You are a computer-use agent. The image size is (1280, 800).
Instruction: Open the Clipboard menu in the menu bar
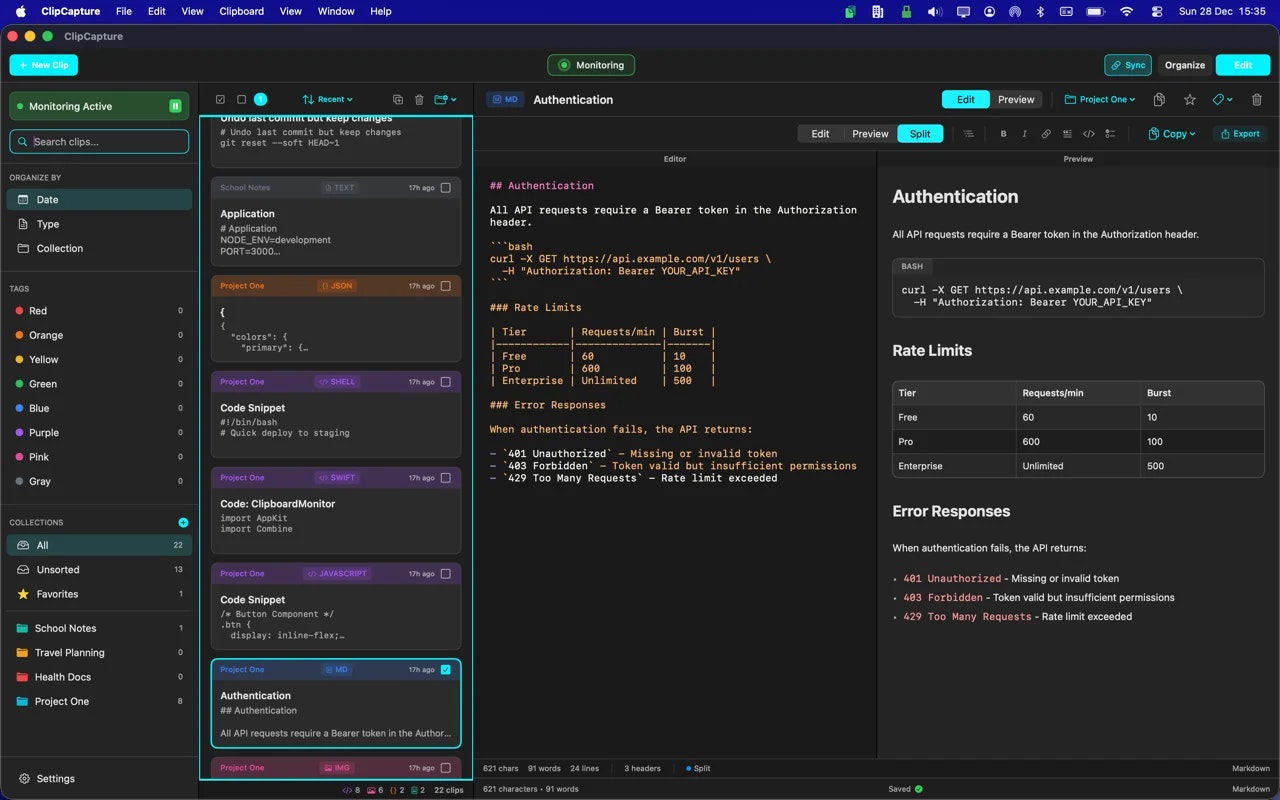tap(241, 11)
